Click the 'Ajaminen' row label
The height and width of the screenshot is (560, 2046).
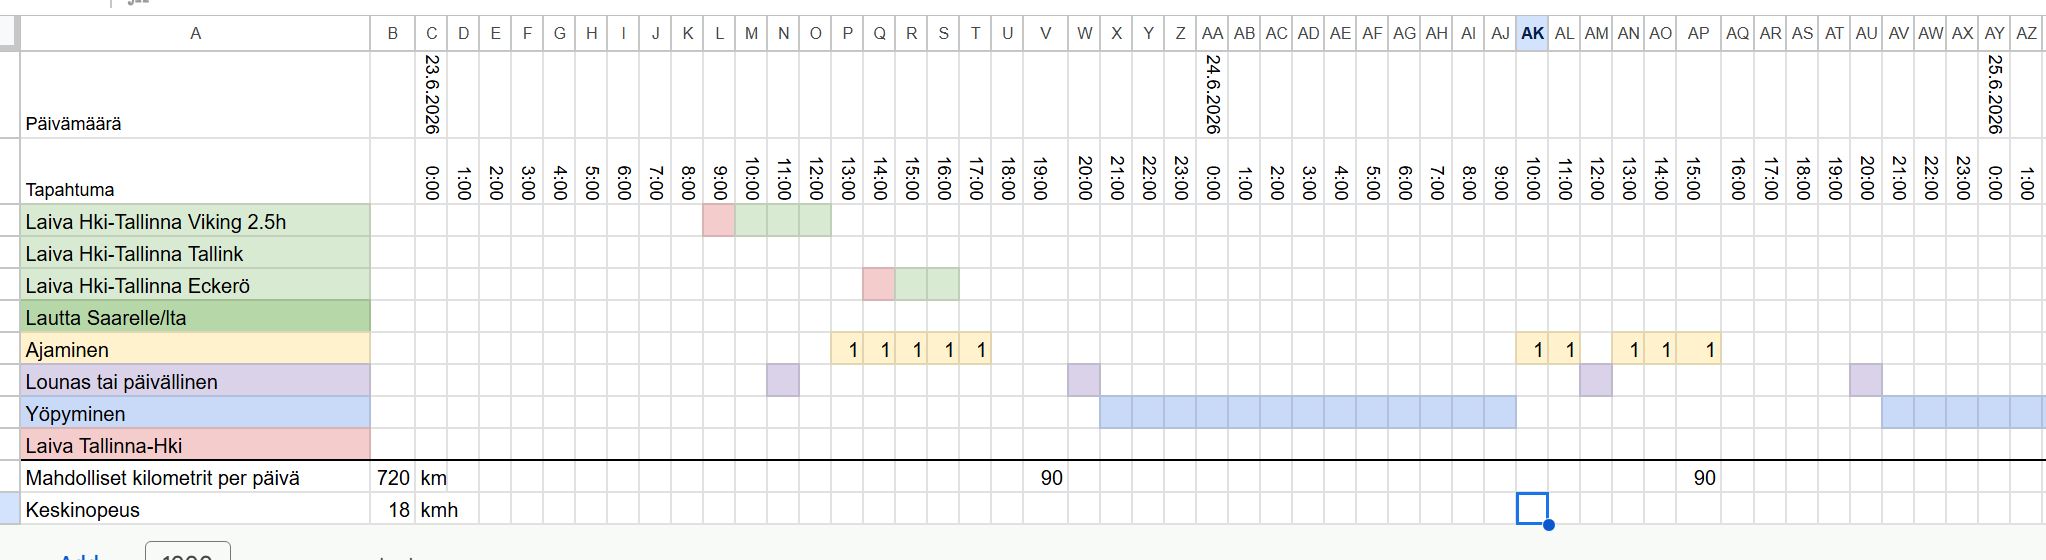coord(195,349)
